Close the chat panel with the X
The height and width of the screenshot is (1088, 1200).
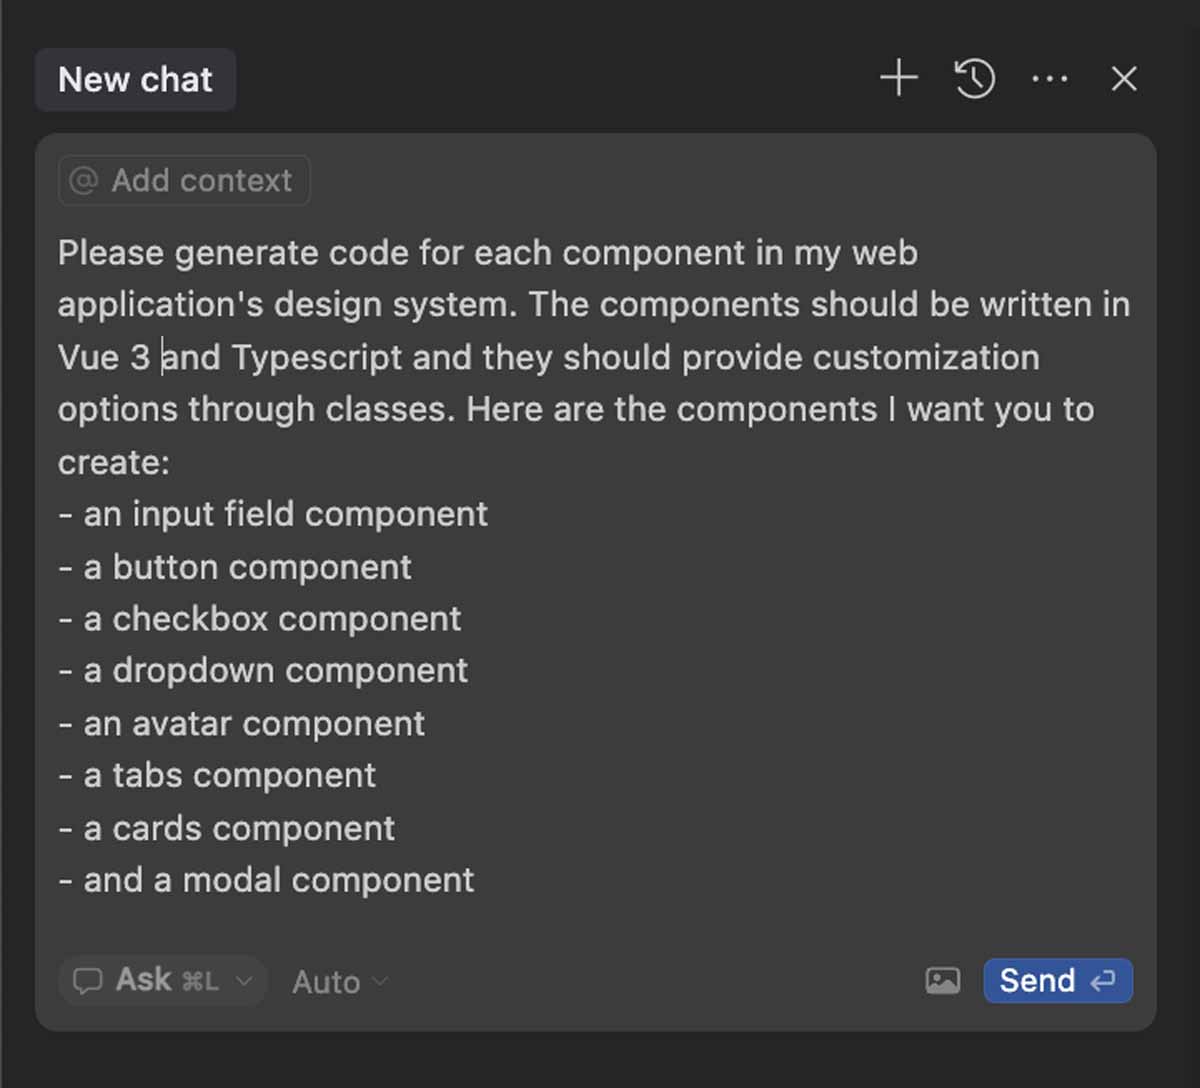point(1124,79)
